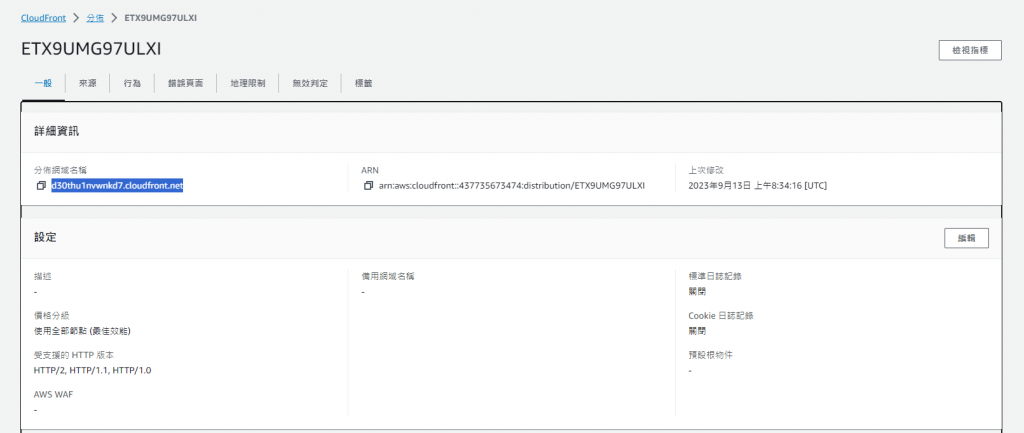1024x433 pixels.
Task: Select the 一般 tab
Action: click(43, 84)
